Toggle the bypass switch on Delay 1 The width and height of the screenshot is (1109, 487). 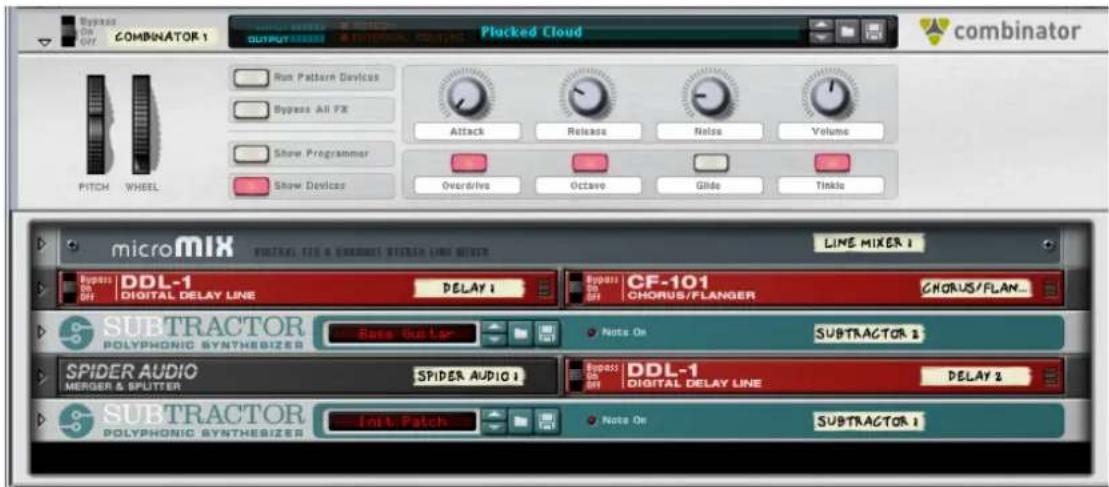69,288
